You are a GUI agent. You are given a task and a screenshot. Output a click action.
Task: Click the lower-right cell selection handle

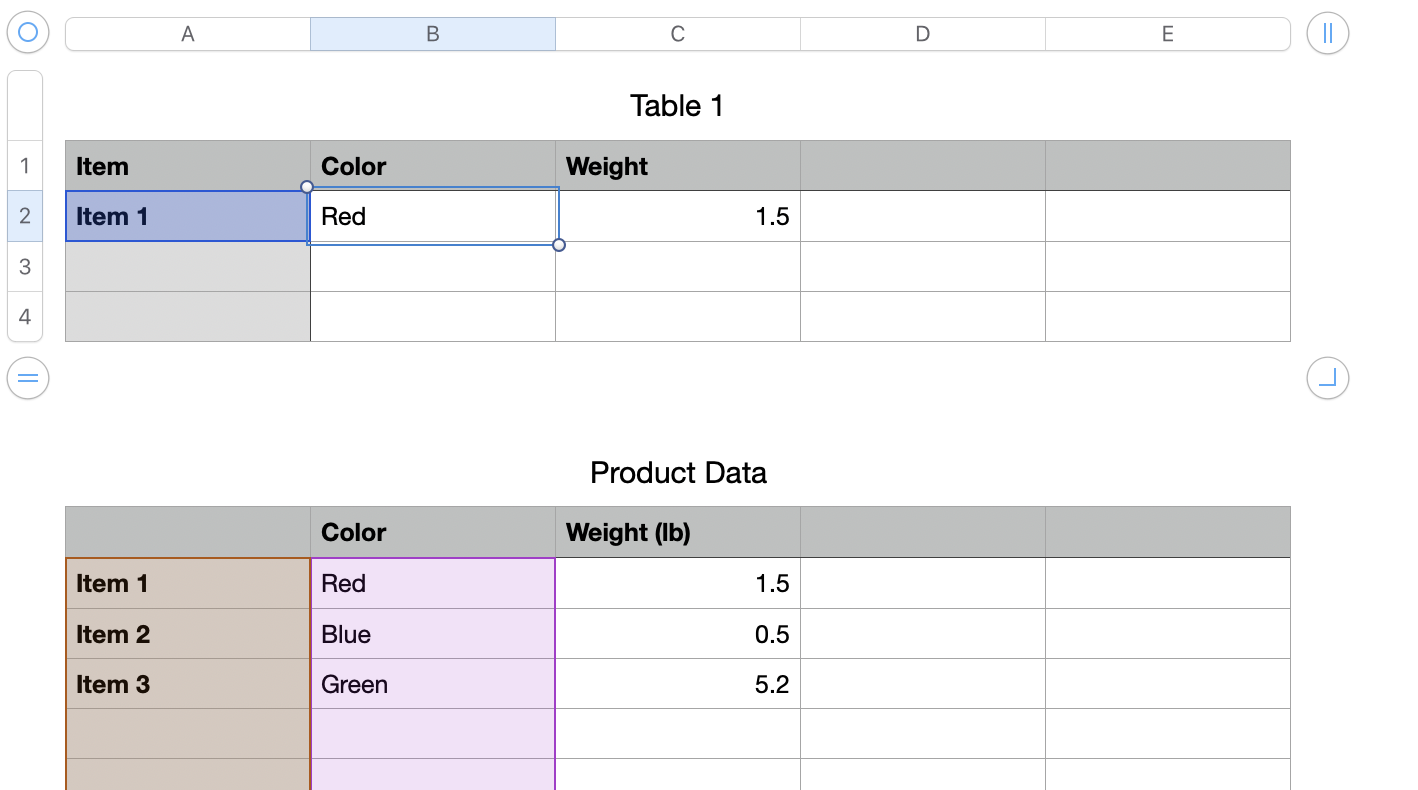point(559,245)
